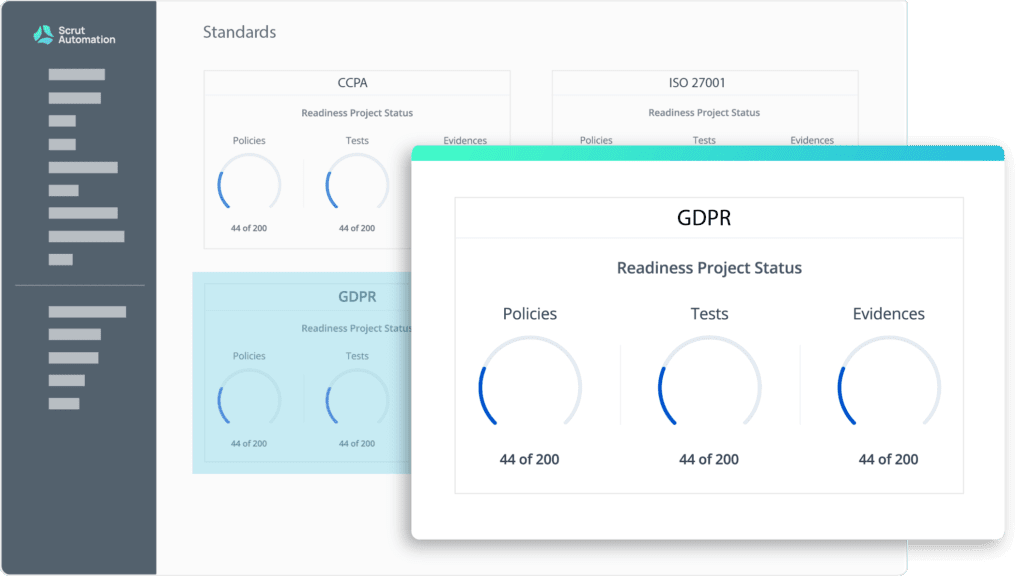Click popup Evidences 44 of 200 value
This screenshot has width=1024, height=576.
(888, 459)
